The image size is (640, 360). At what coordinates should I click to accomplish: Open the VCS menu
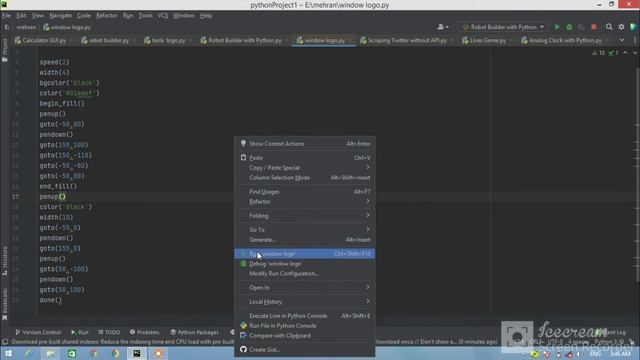(163, 16)
